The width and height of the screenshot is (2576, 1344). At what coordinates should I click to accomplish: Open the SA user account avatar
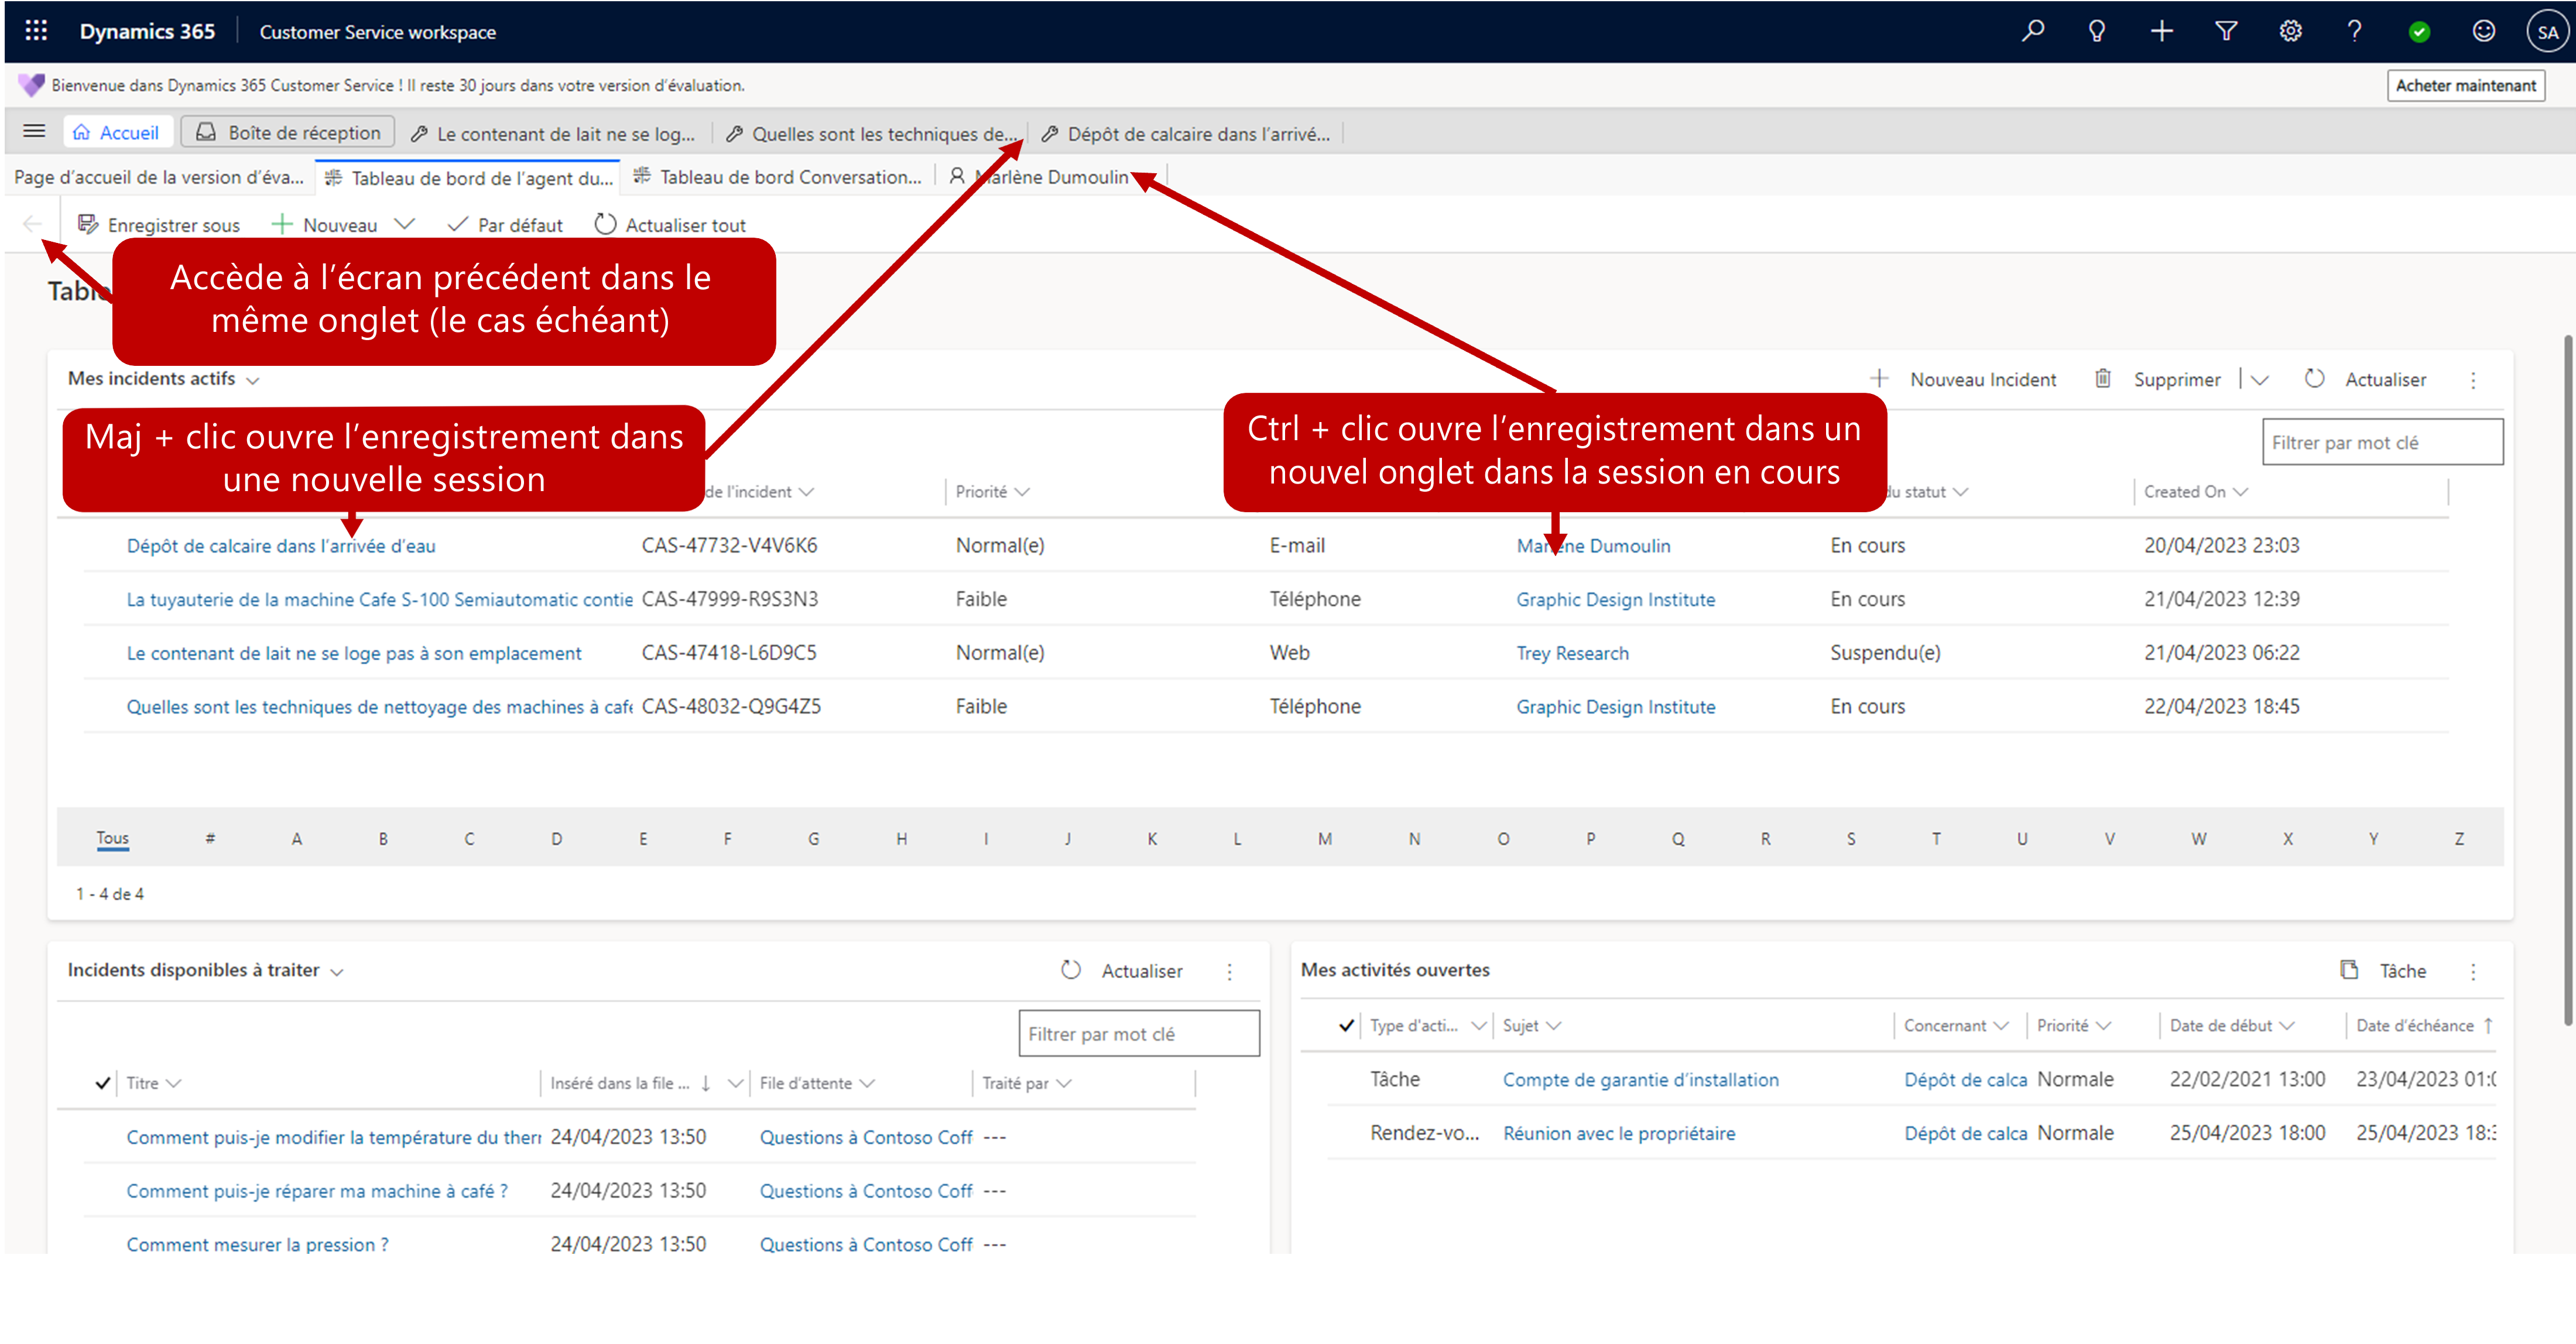(x=2547, y=32)
